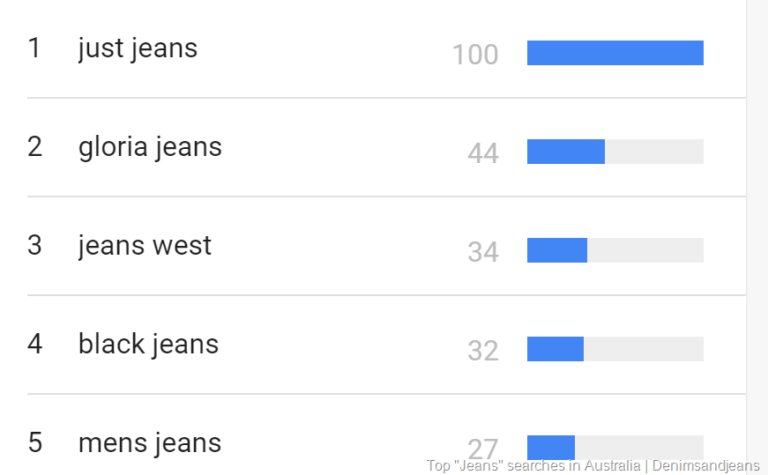Click the full blue bar for just jeans
This screenshot has width=768, height=475.
tap(615, 53)
